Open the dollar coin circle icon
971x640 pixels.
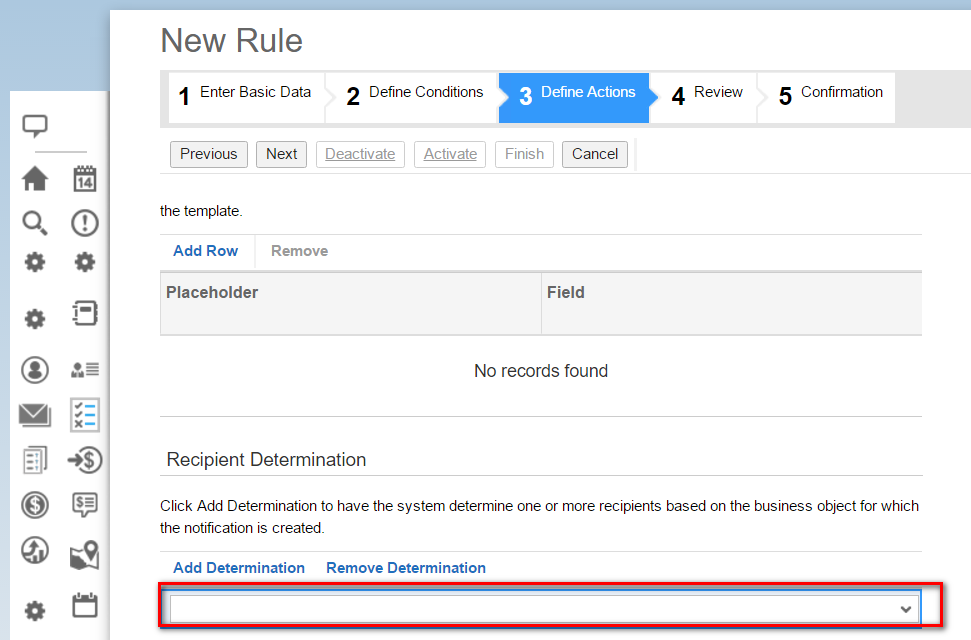coord(35,505)
